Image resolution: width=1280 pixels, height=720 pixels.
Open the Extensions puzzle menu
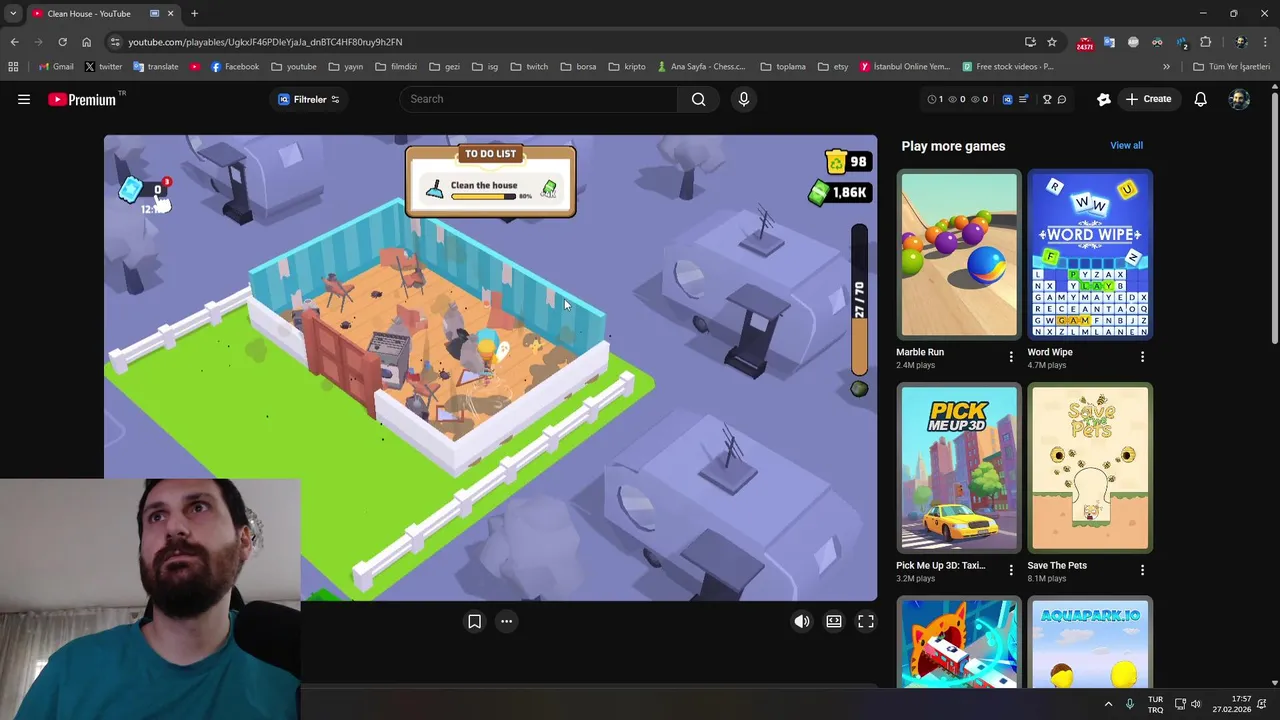1205,42
